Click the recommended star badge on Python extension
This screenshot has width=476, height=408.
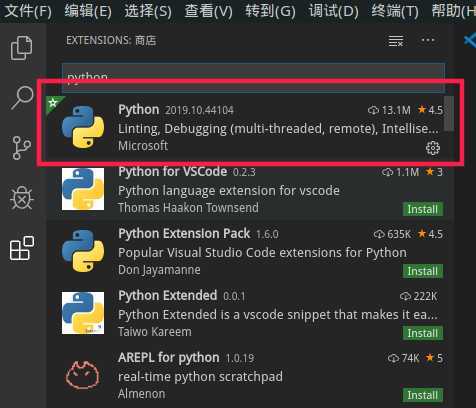[52, 103]
